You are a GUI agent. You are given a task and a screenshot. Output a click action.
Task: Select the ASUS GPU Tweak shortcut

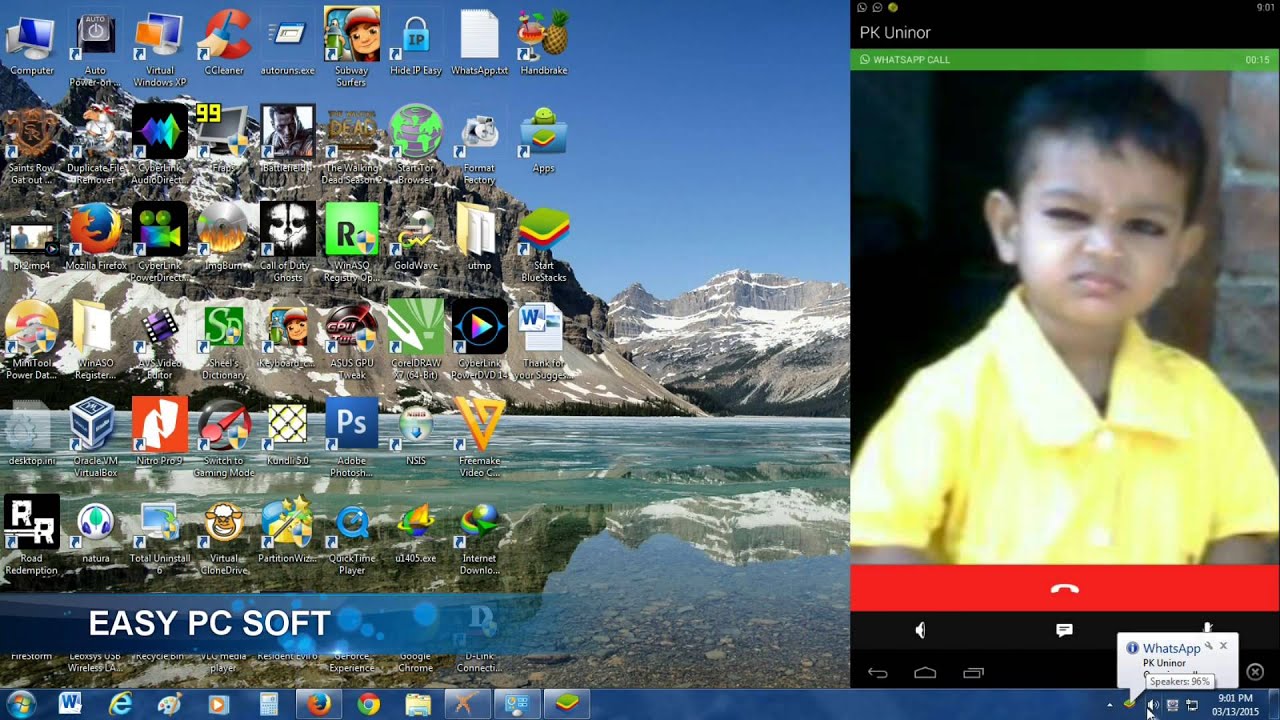352,340
